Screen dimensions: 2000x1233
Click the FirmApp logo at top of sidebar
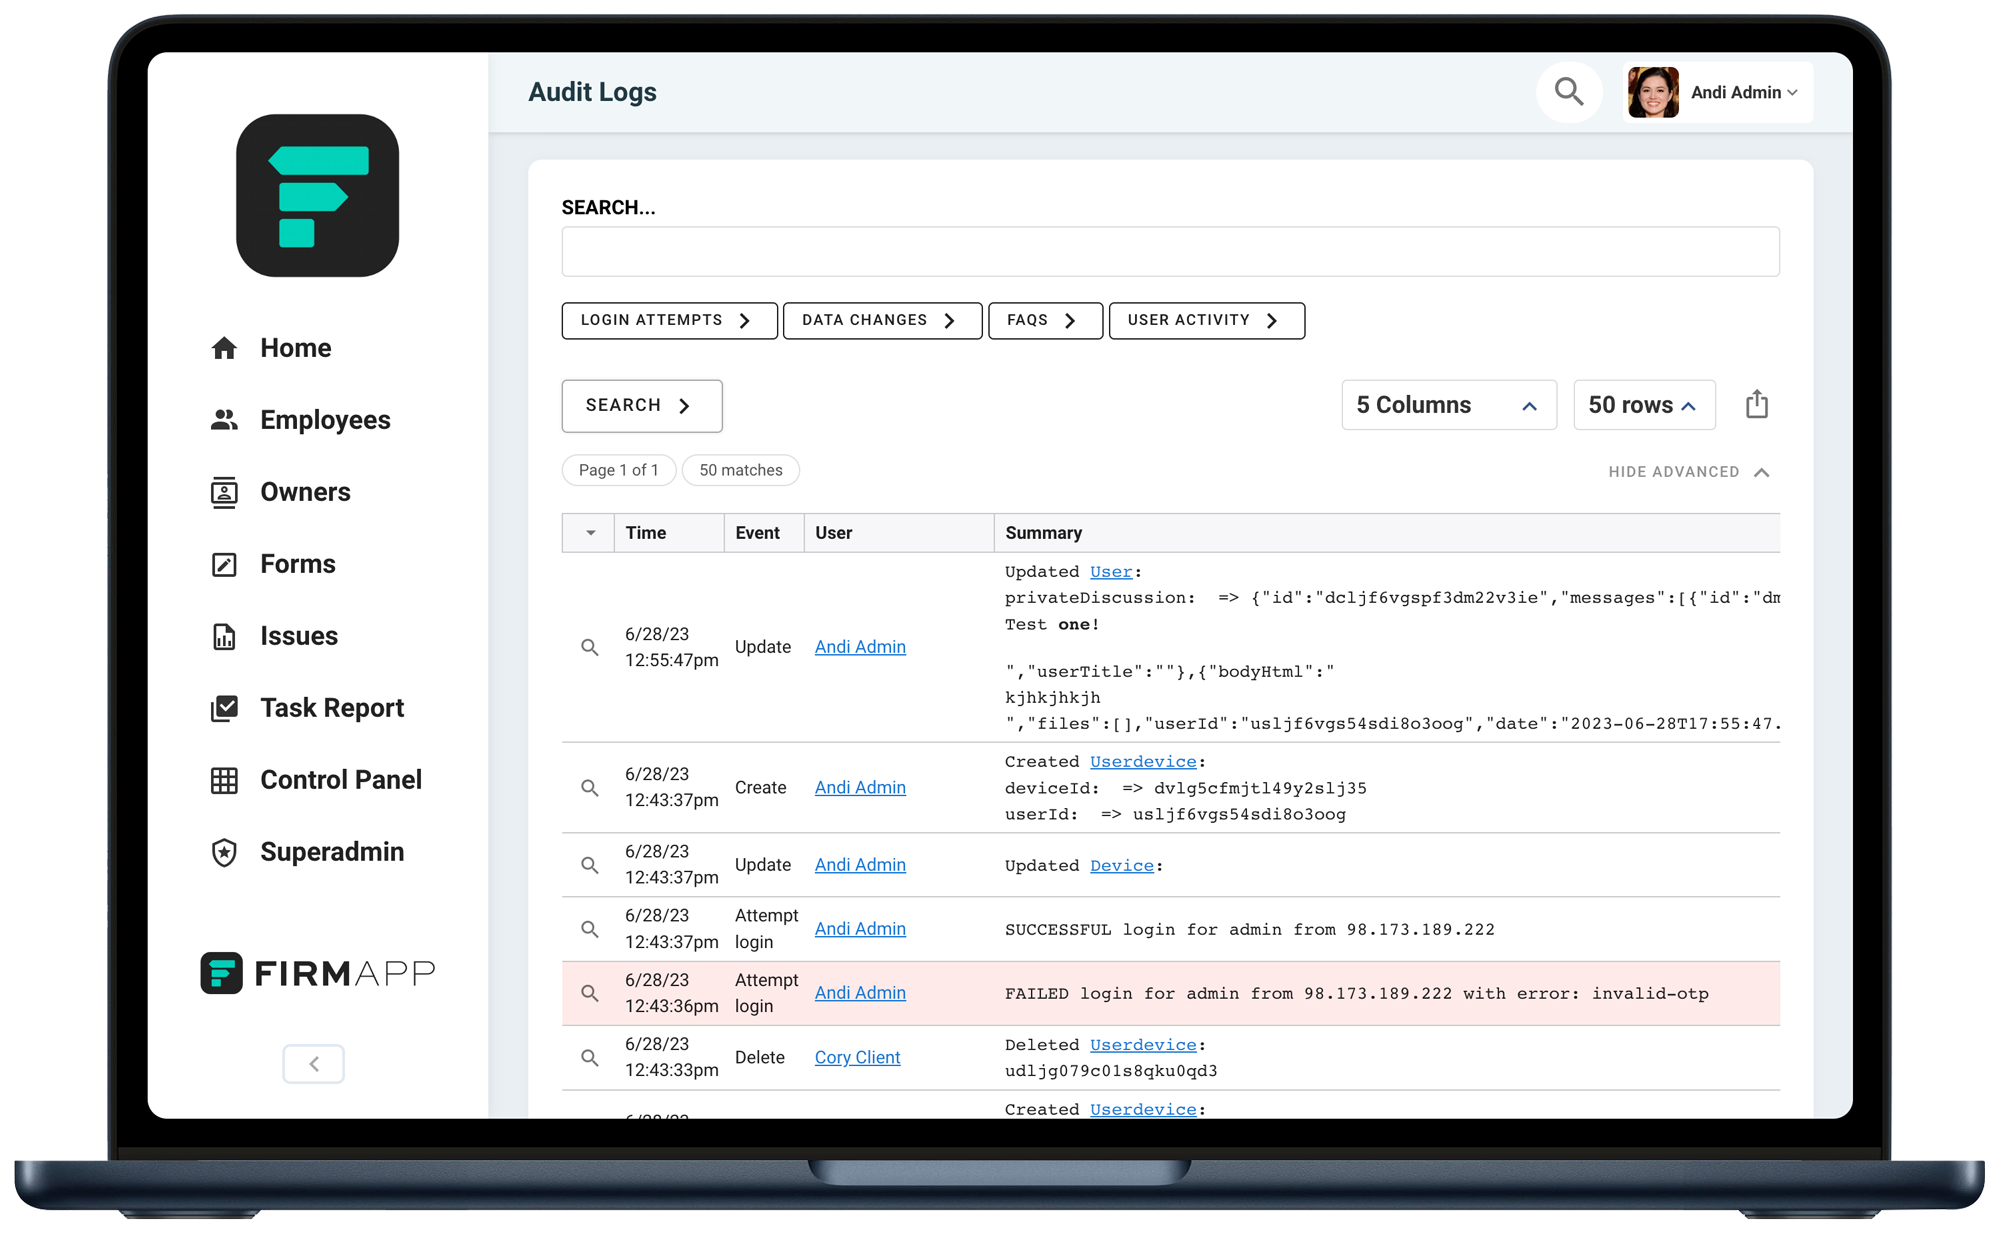(x=317, y=195)
